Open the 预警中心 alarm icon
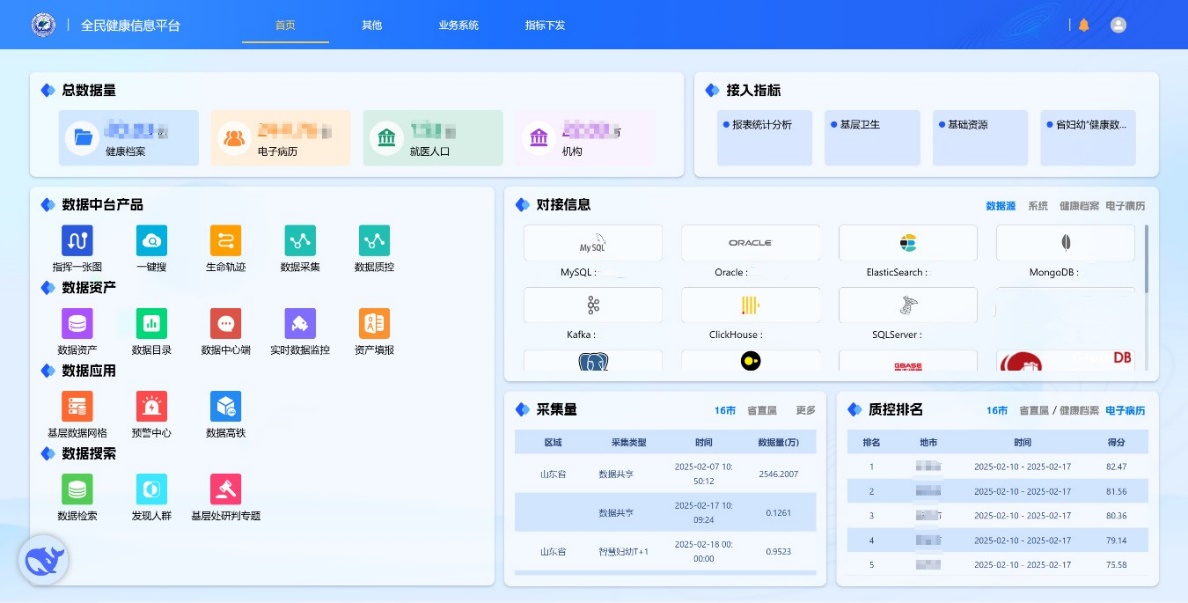 point(151,407)
